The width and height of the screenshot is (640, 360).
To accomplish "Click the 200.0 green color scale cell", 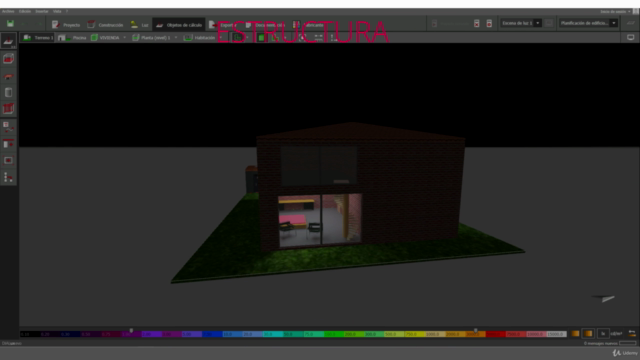I will click(354, 334).
